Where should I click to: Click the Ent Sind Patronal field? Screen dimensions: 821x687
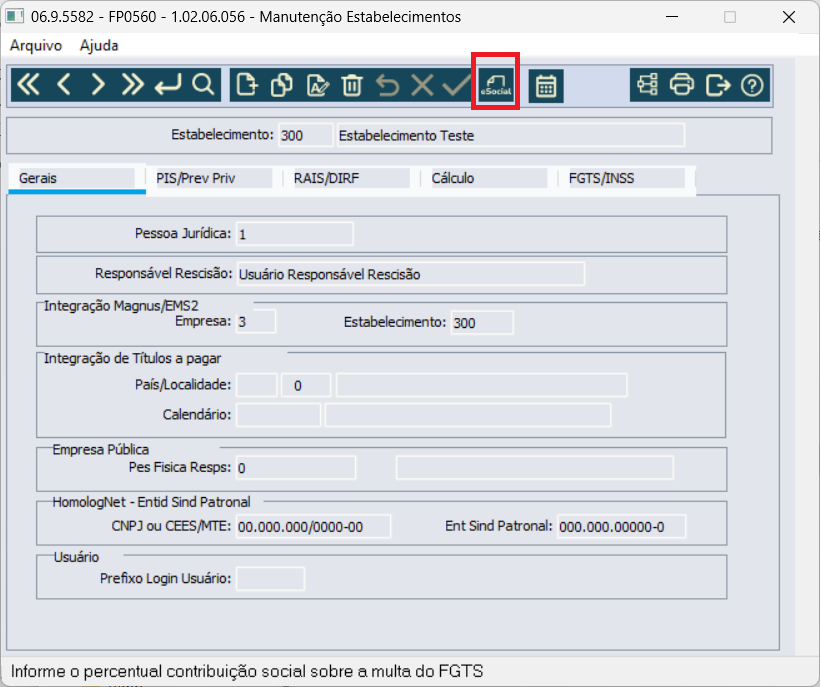(x=622, y=526)
